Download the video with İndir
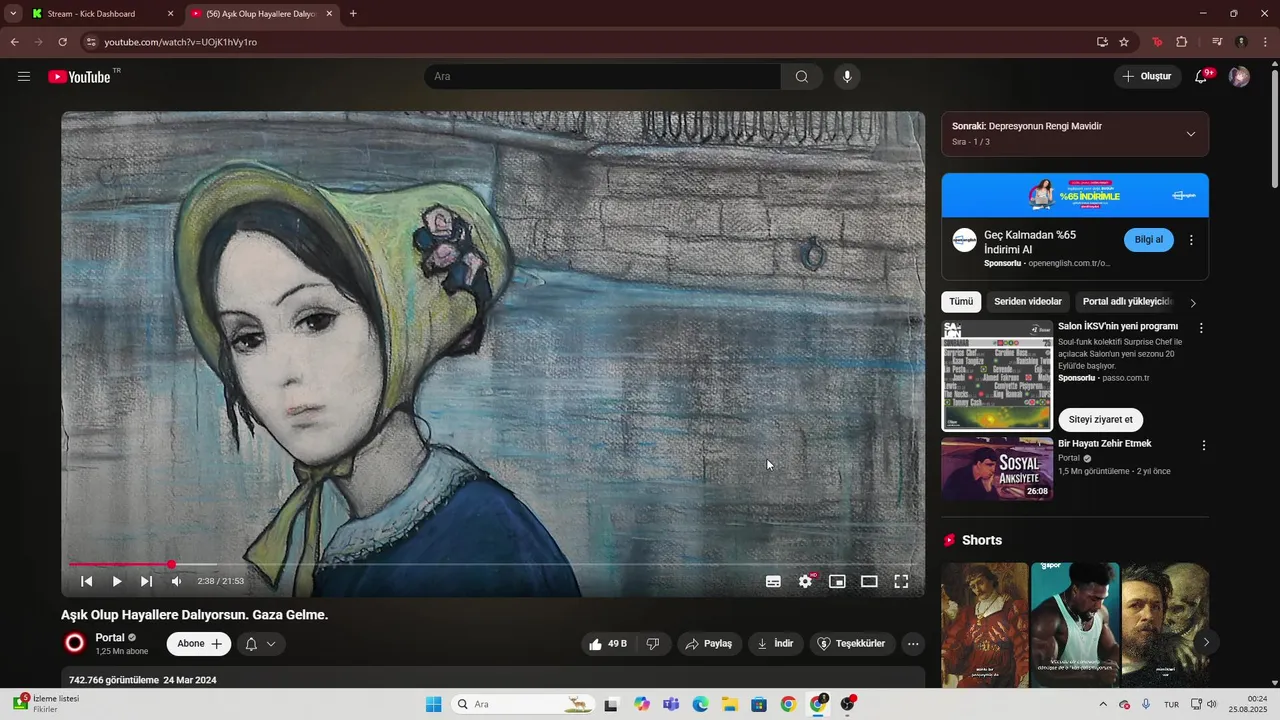 tap(775, 644)
